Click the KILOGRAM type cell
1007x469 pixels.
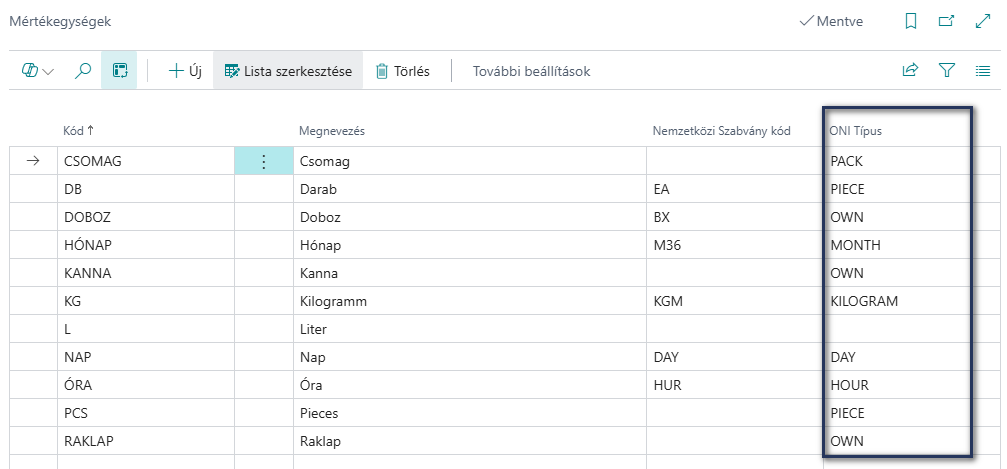point(897,301)
